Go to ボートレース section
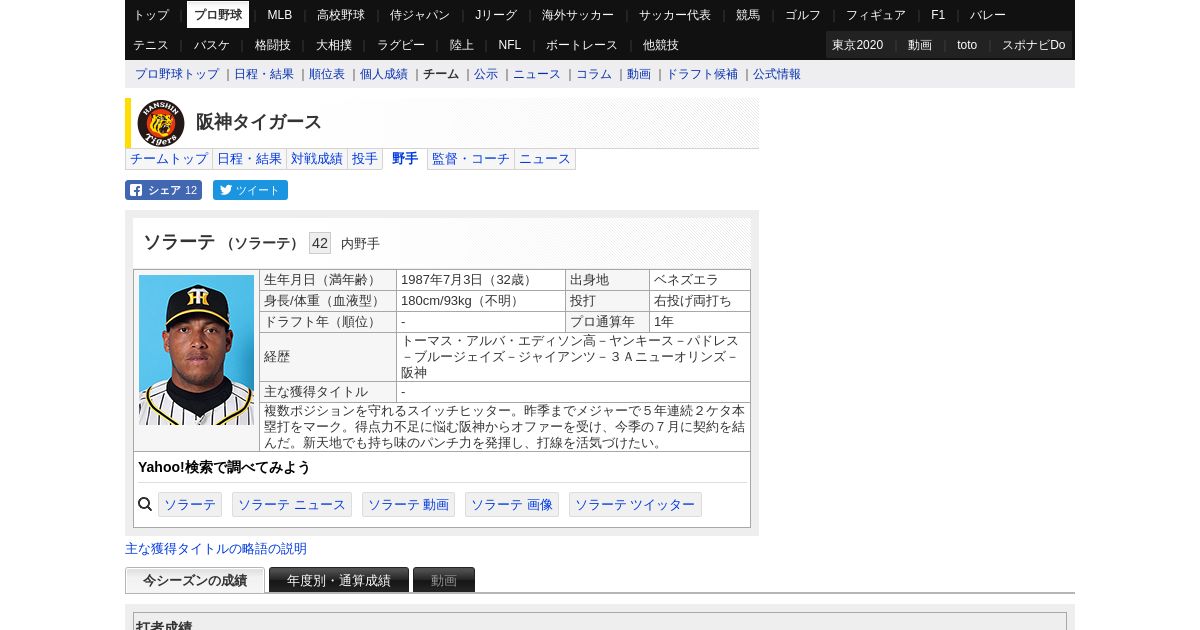1200x630 pixels. click(x=582, y=45)
